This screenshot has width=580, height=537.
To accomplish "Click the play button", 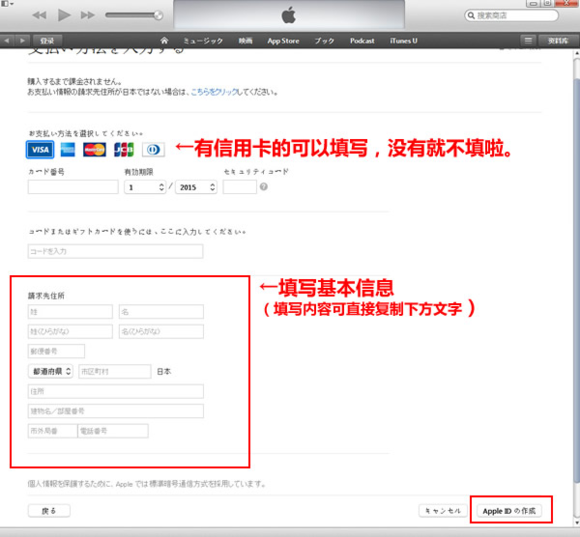I will coord(64,15).
